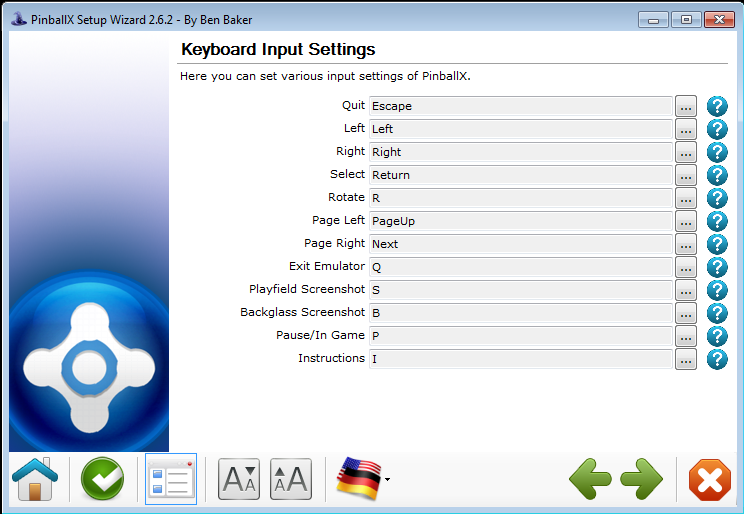
Task: Open help for the Exit Emulator setting
Action: point(717,267)
